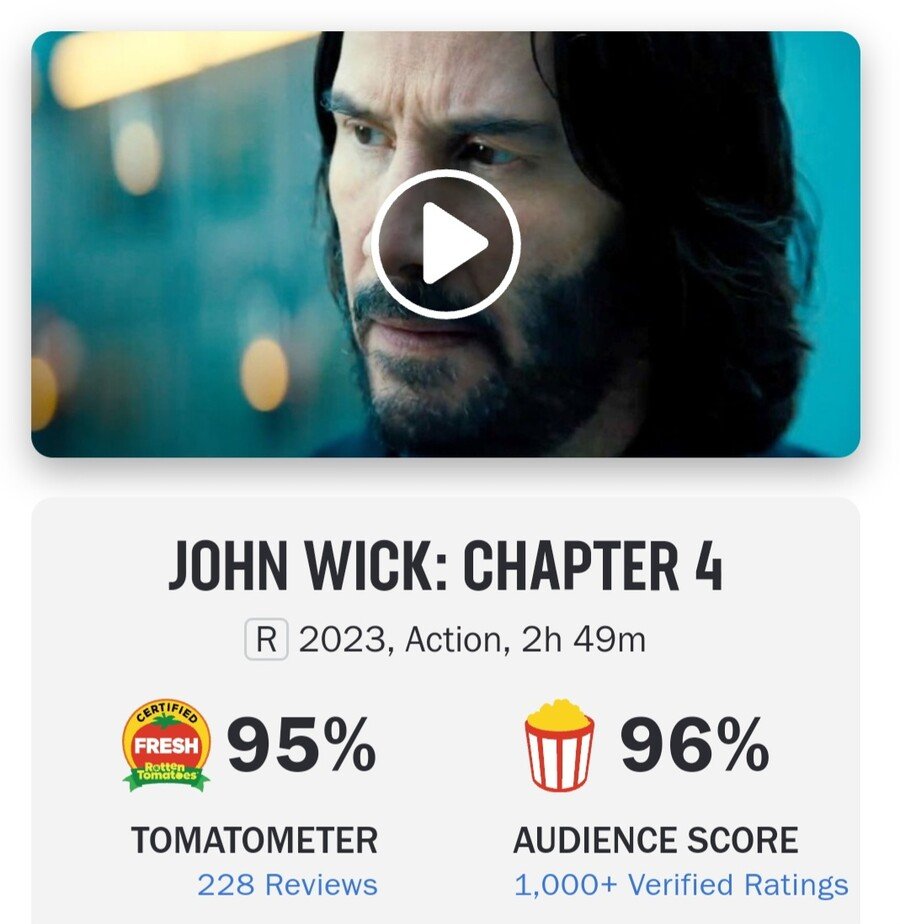
Task: Click the Certified Fresh tomato badge
Action: point(166,745)
